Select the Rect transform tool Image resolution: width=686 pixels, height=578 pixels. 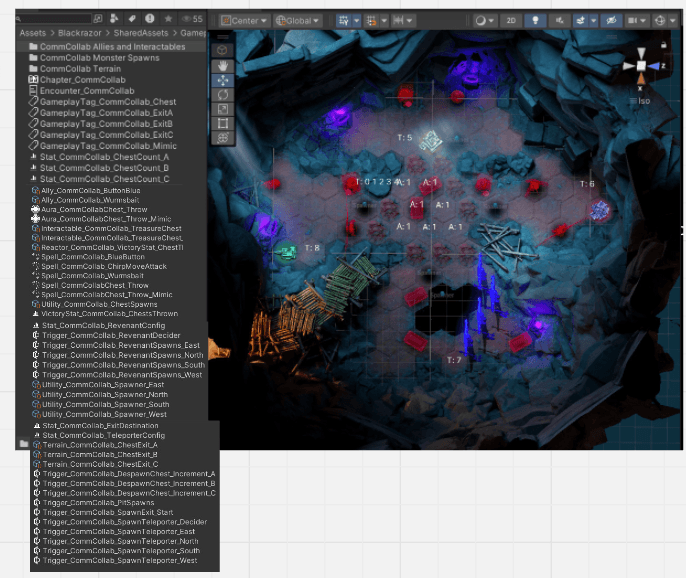223,123
